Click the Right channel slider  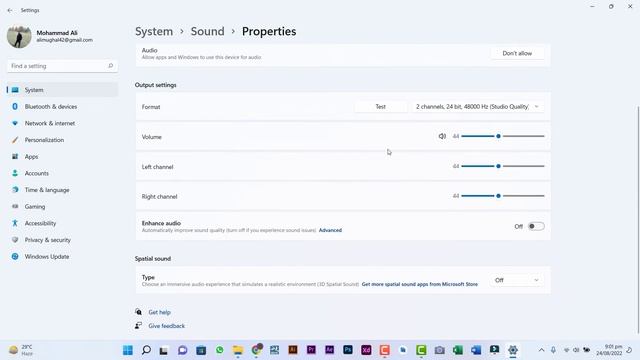[x=503, y=196]
